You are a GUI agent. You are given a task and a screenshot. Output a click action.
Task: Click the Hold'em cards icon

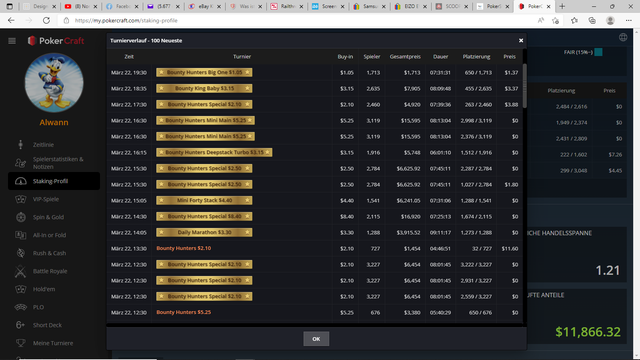coord(20,289)
